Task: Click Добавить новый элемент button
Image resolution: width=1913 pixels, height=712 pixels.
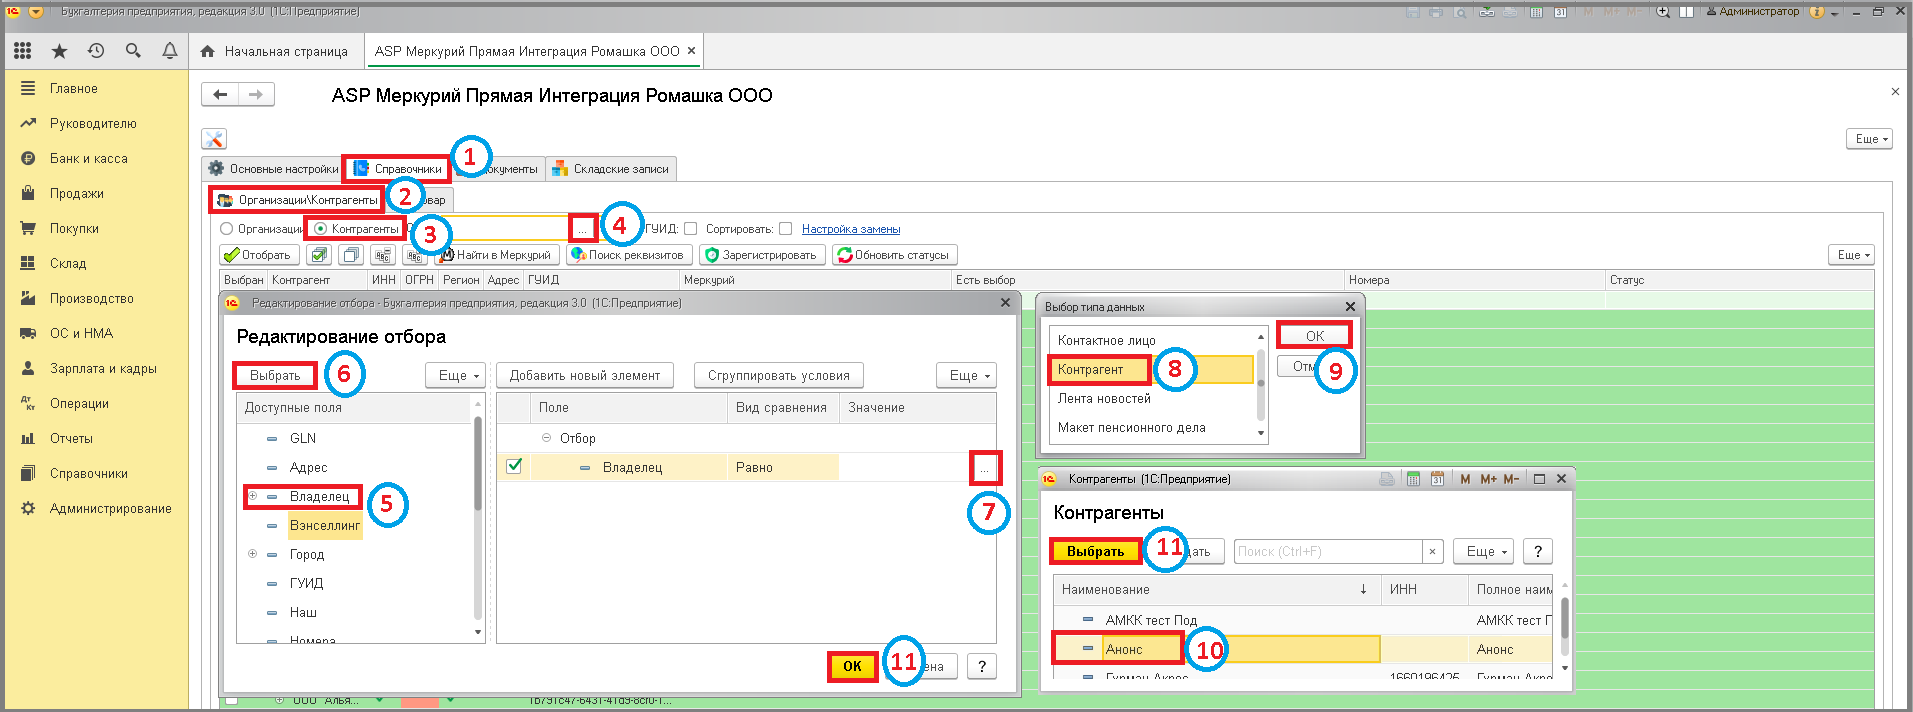Action: [x=585, y=376]
